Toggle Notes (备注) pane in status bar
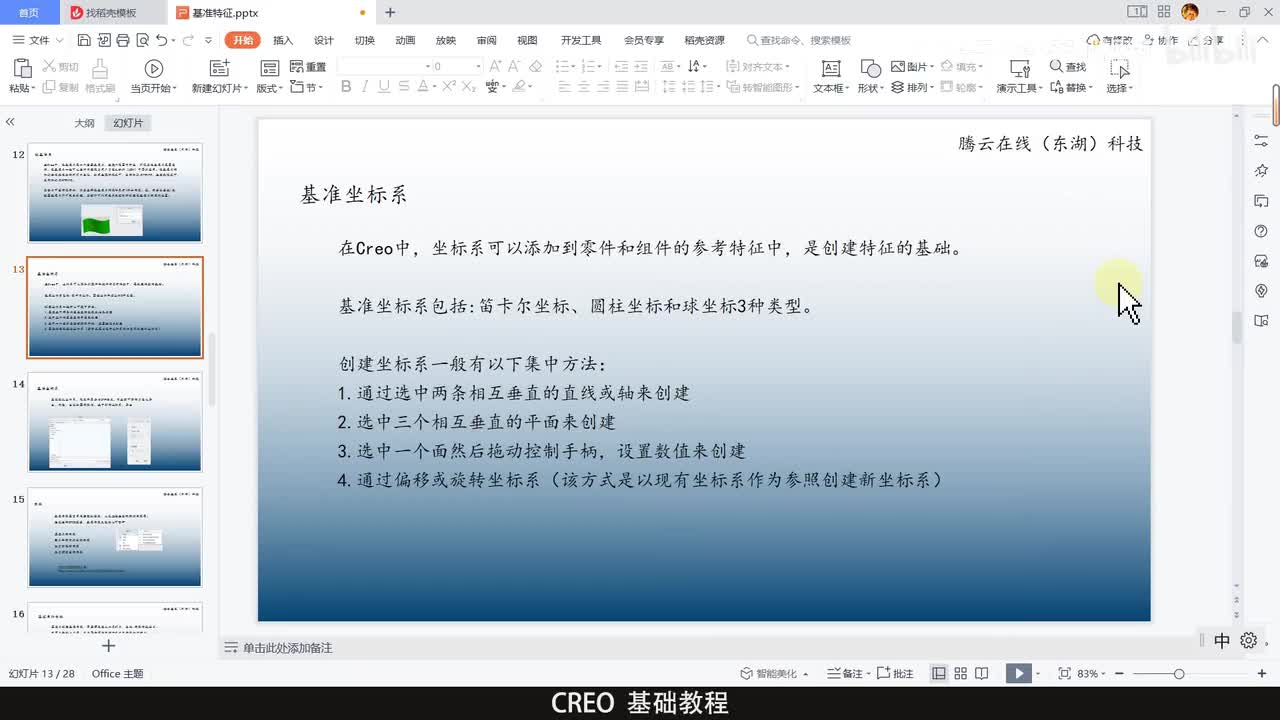The height and width of the screenshot is (720, 1280). pos(845,673)
